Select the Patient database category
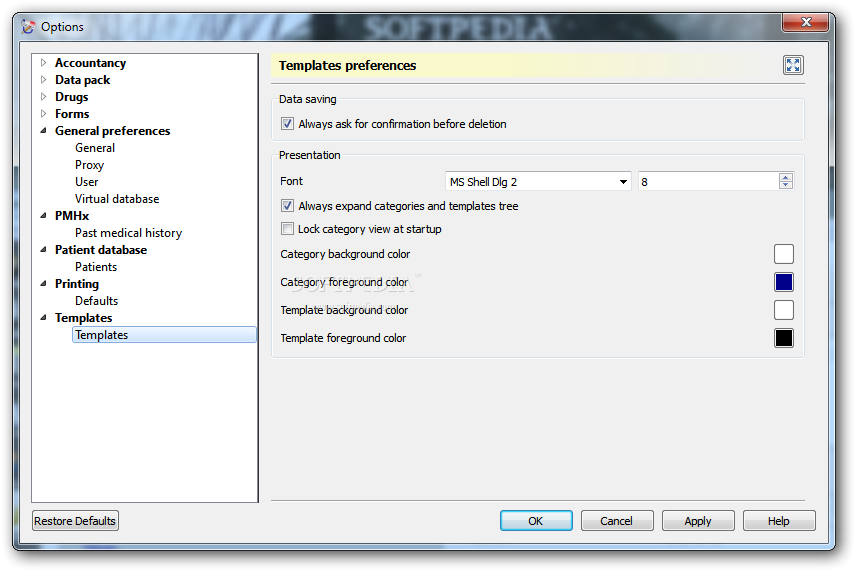 101,249
